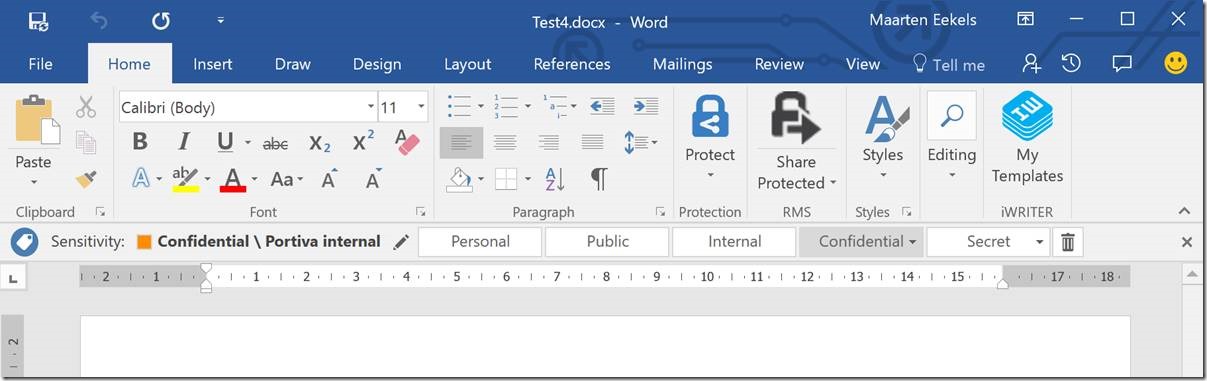Open Customize Quick Access Toolbar dropdown

(221, 21)
